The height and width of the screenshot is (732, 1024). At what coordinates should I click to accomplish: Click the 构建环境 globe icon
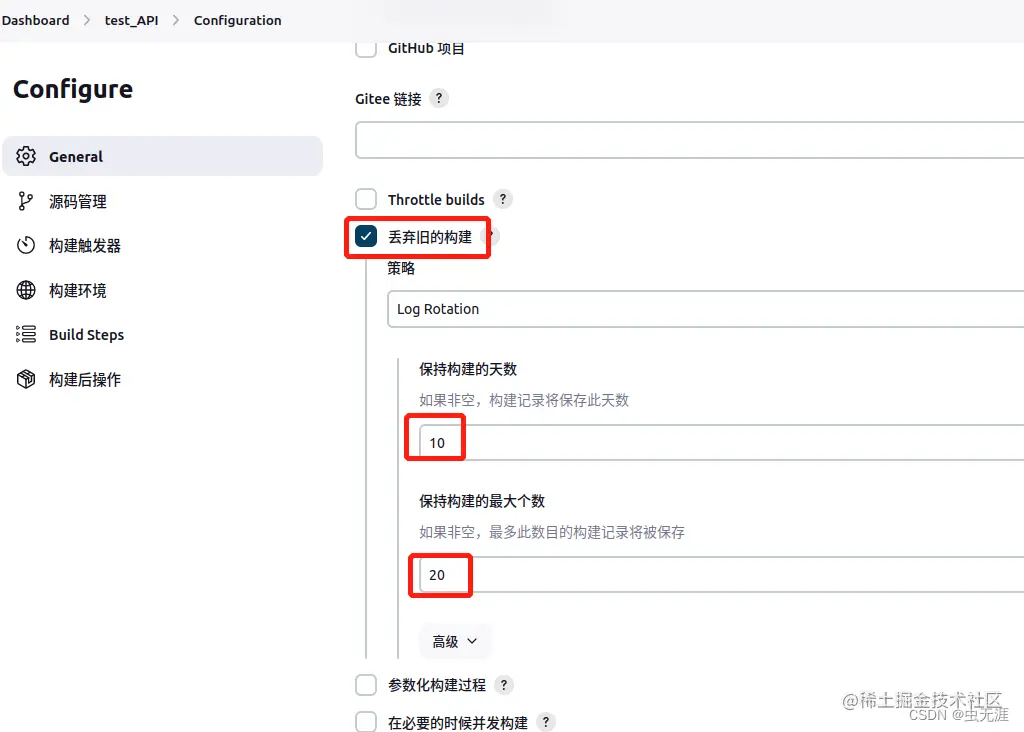click(26, 290)
